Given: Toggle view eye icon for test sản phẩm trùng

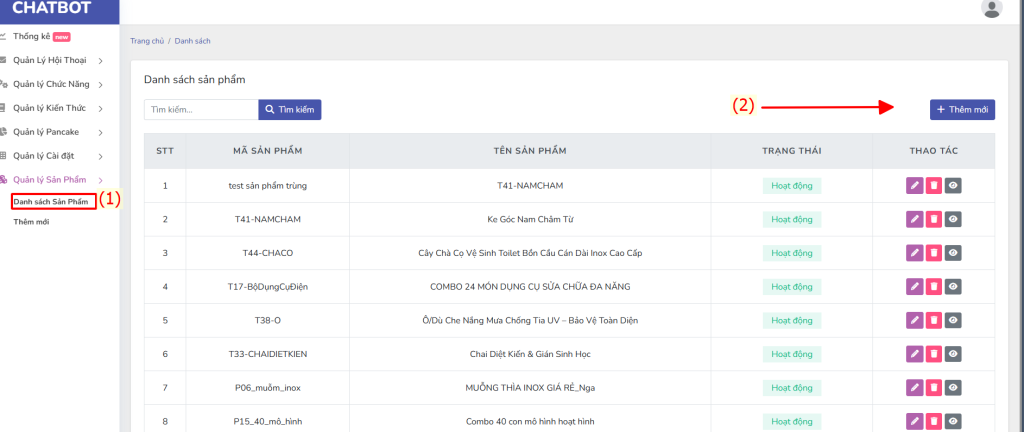Looking at the screenshot, I should 953,185.
